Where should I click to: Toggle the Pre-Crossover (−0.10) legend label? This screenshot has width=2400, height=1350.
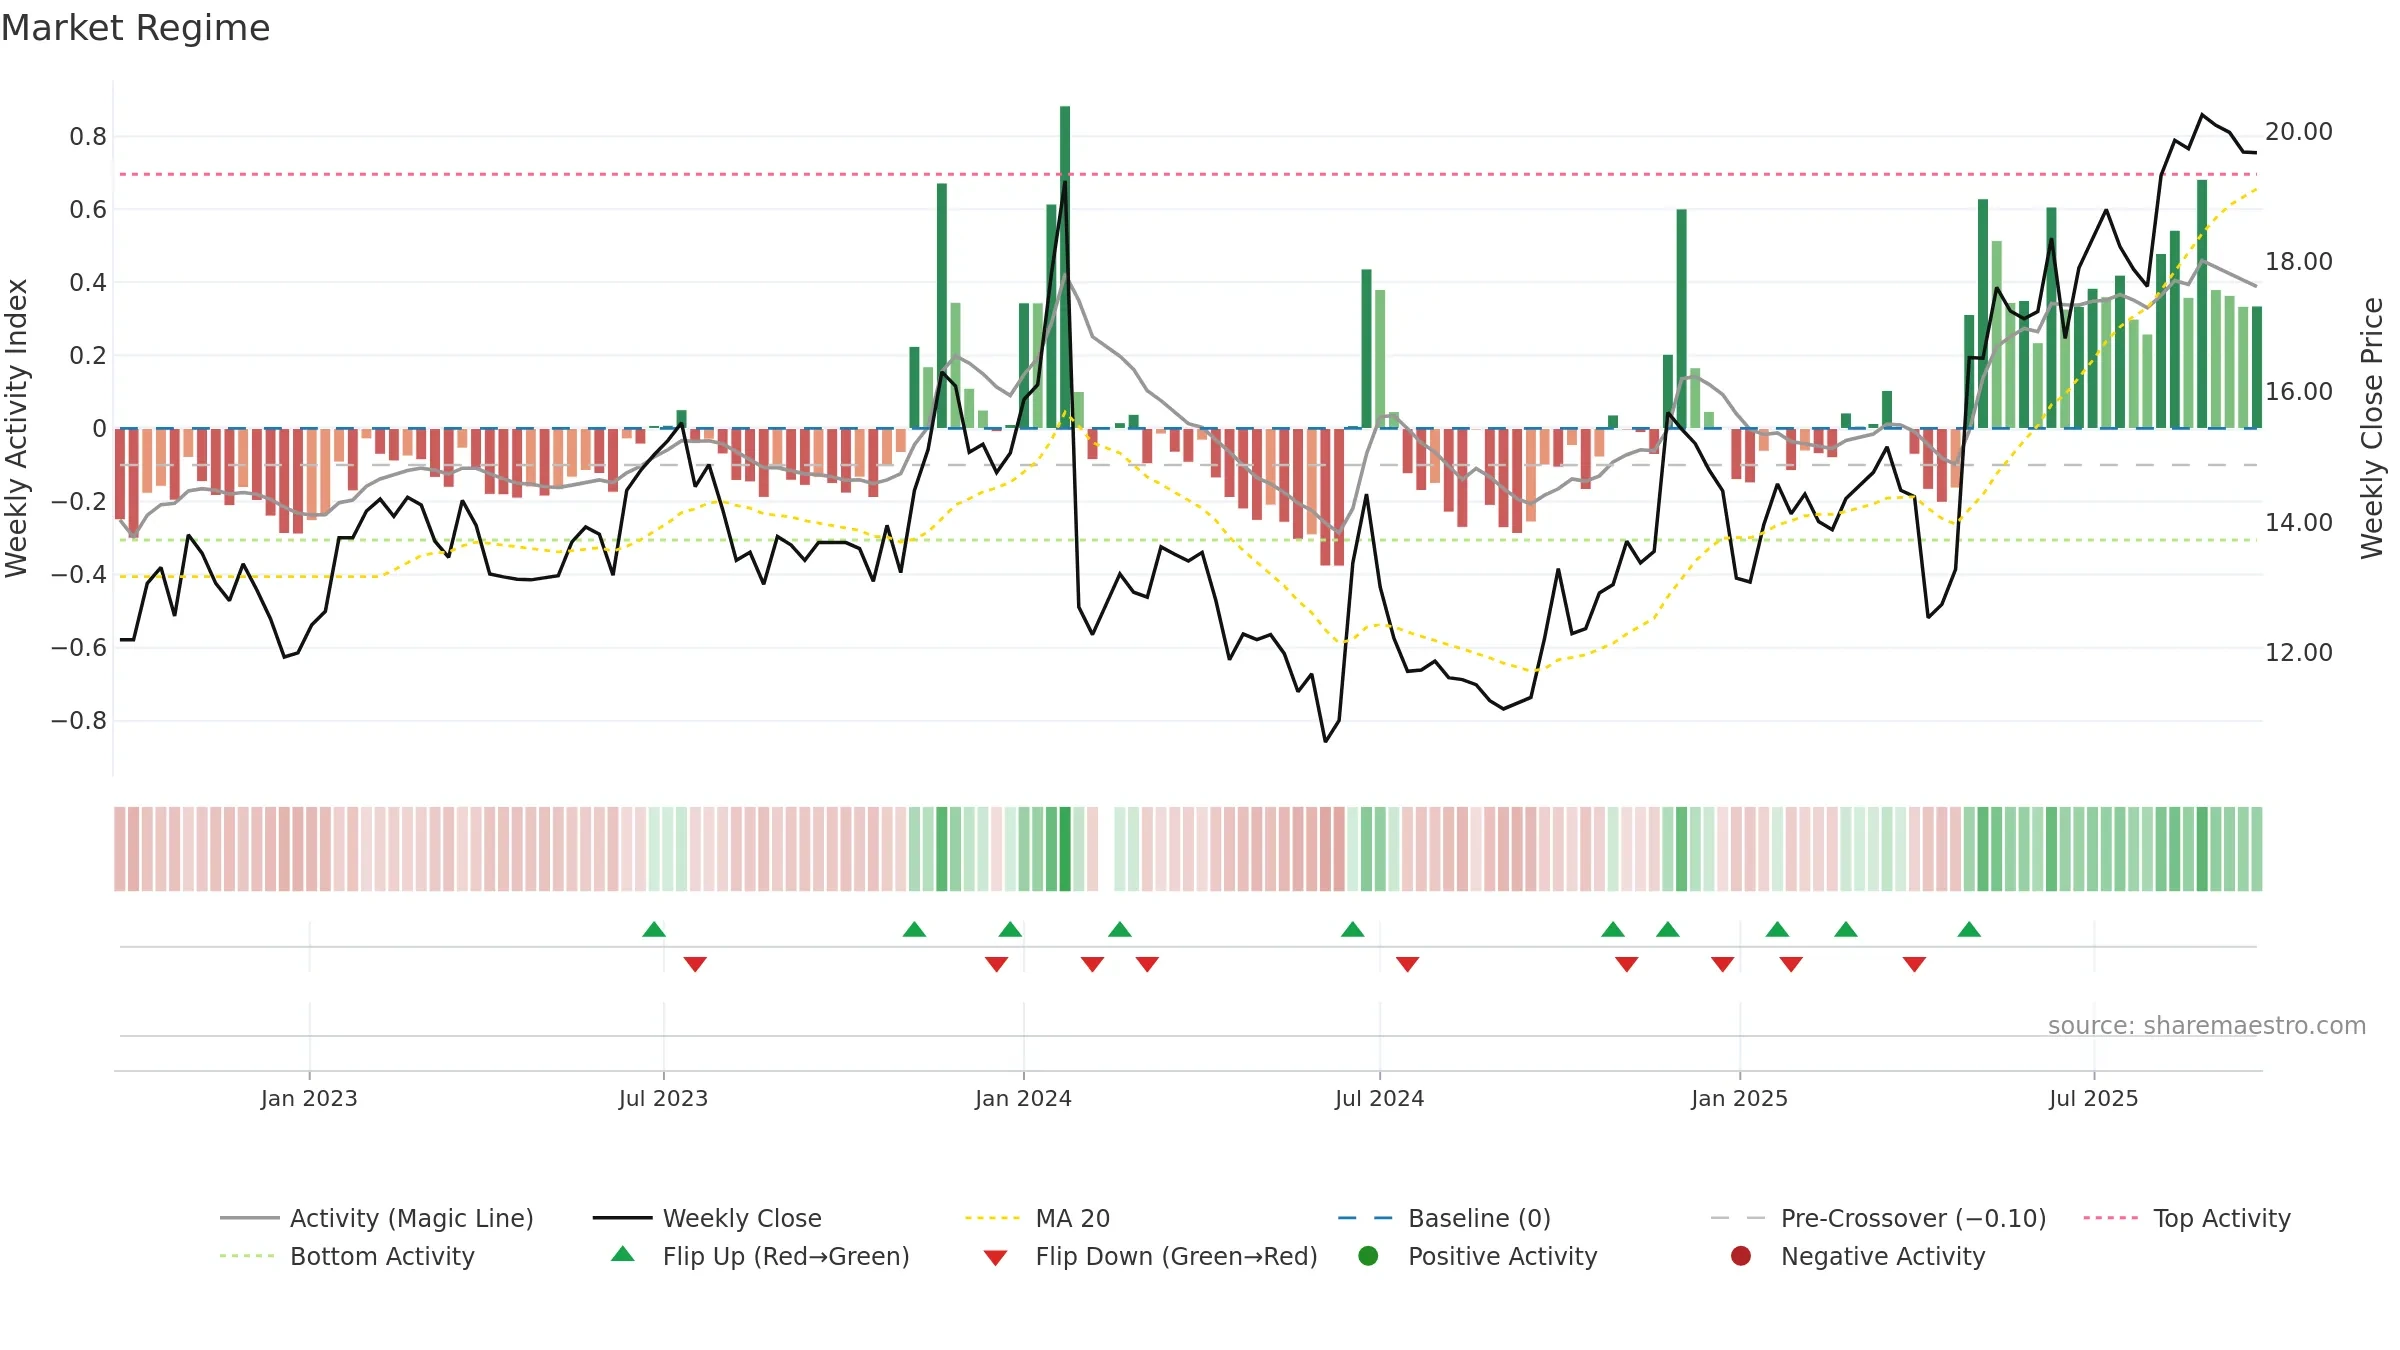tap(1913, 1218)
